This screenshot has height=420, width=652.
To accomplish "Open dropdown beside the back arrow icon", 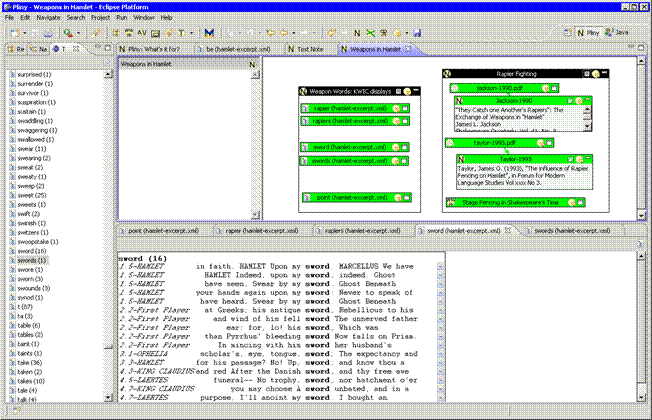I will (x=294, y=33).
